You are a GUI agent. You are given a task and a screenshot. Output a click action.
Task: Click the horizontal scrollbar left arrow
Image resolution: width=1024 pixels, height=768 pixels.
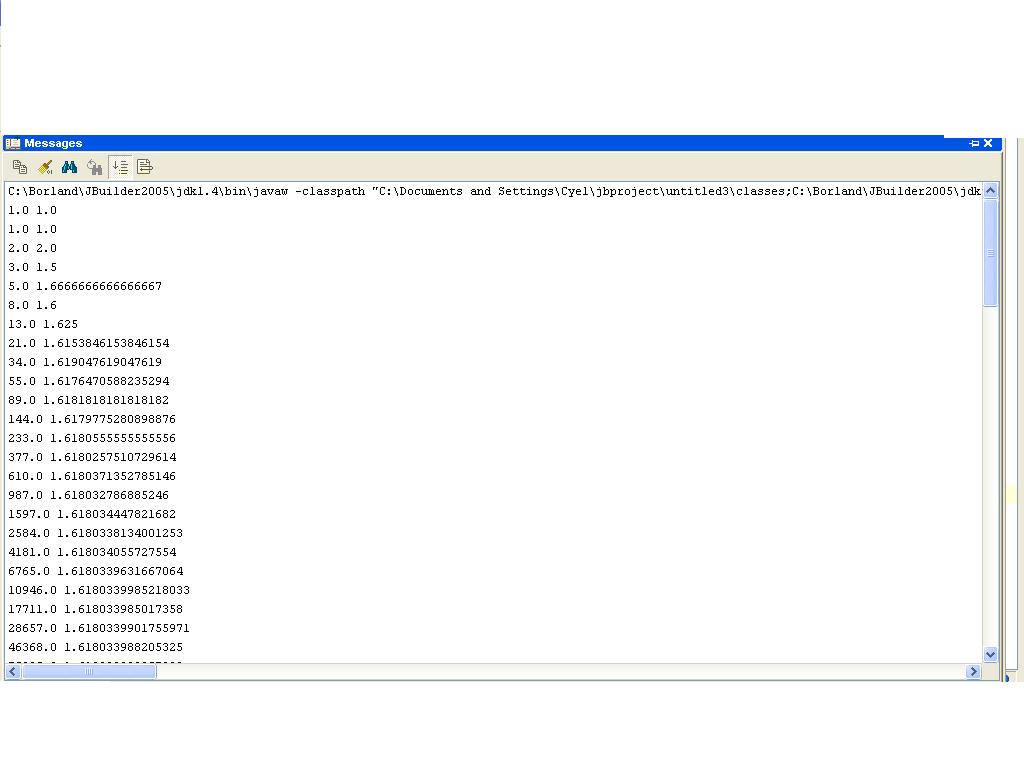pyautogui.click(x=13, y=671)
